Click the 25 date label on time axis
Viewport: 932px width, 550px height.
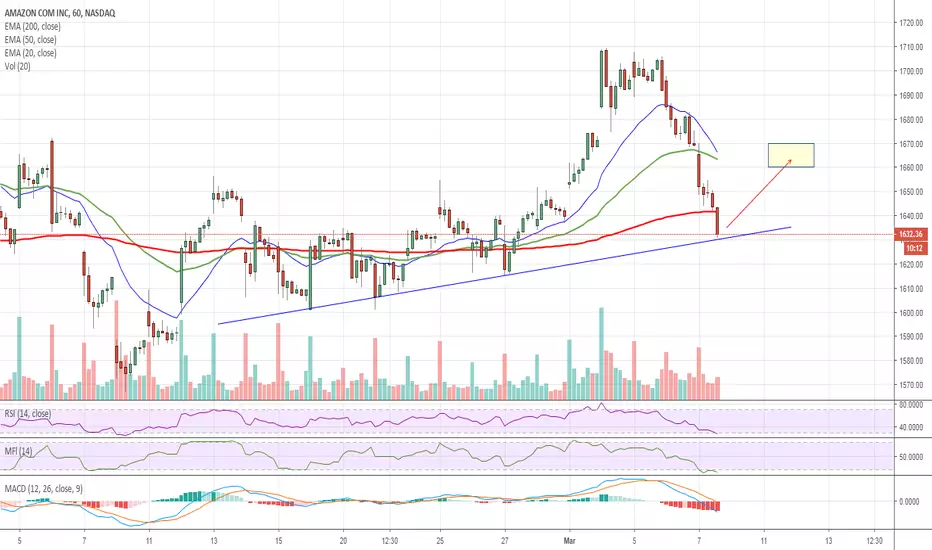pos(440,541)
